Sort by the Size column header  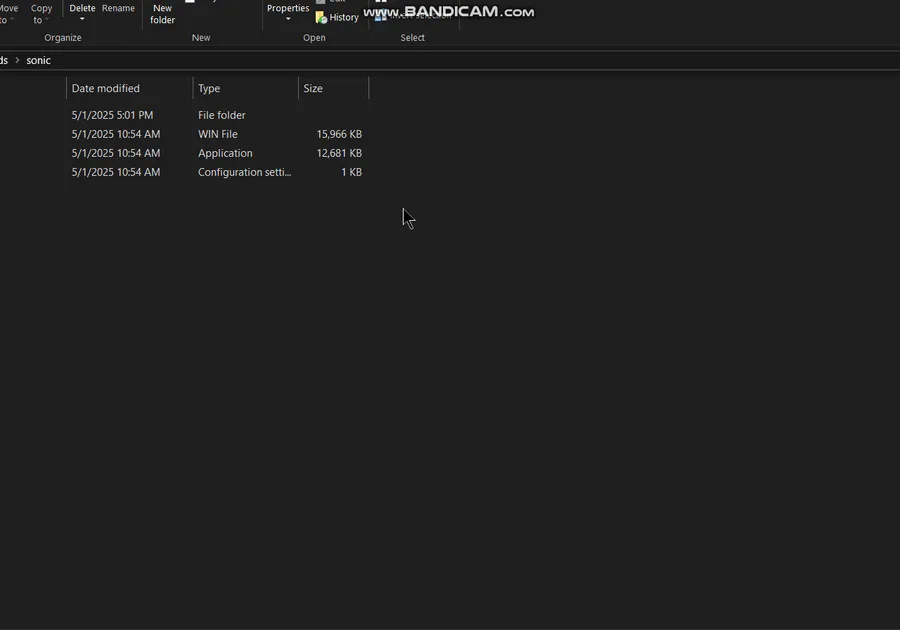click(x=333, y=88)
